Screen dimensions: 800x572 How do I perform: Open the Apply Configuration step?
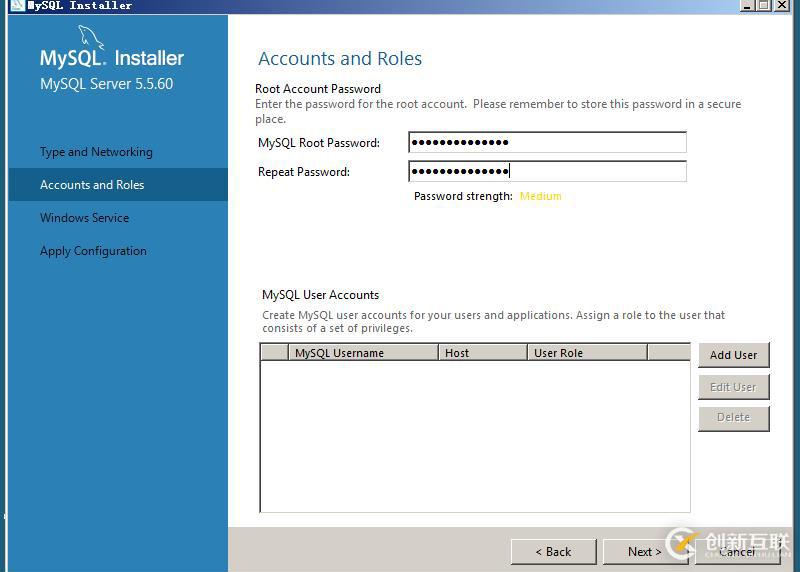[x=93, y=251]
